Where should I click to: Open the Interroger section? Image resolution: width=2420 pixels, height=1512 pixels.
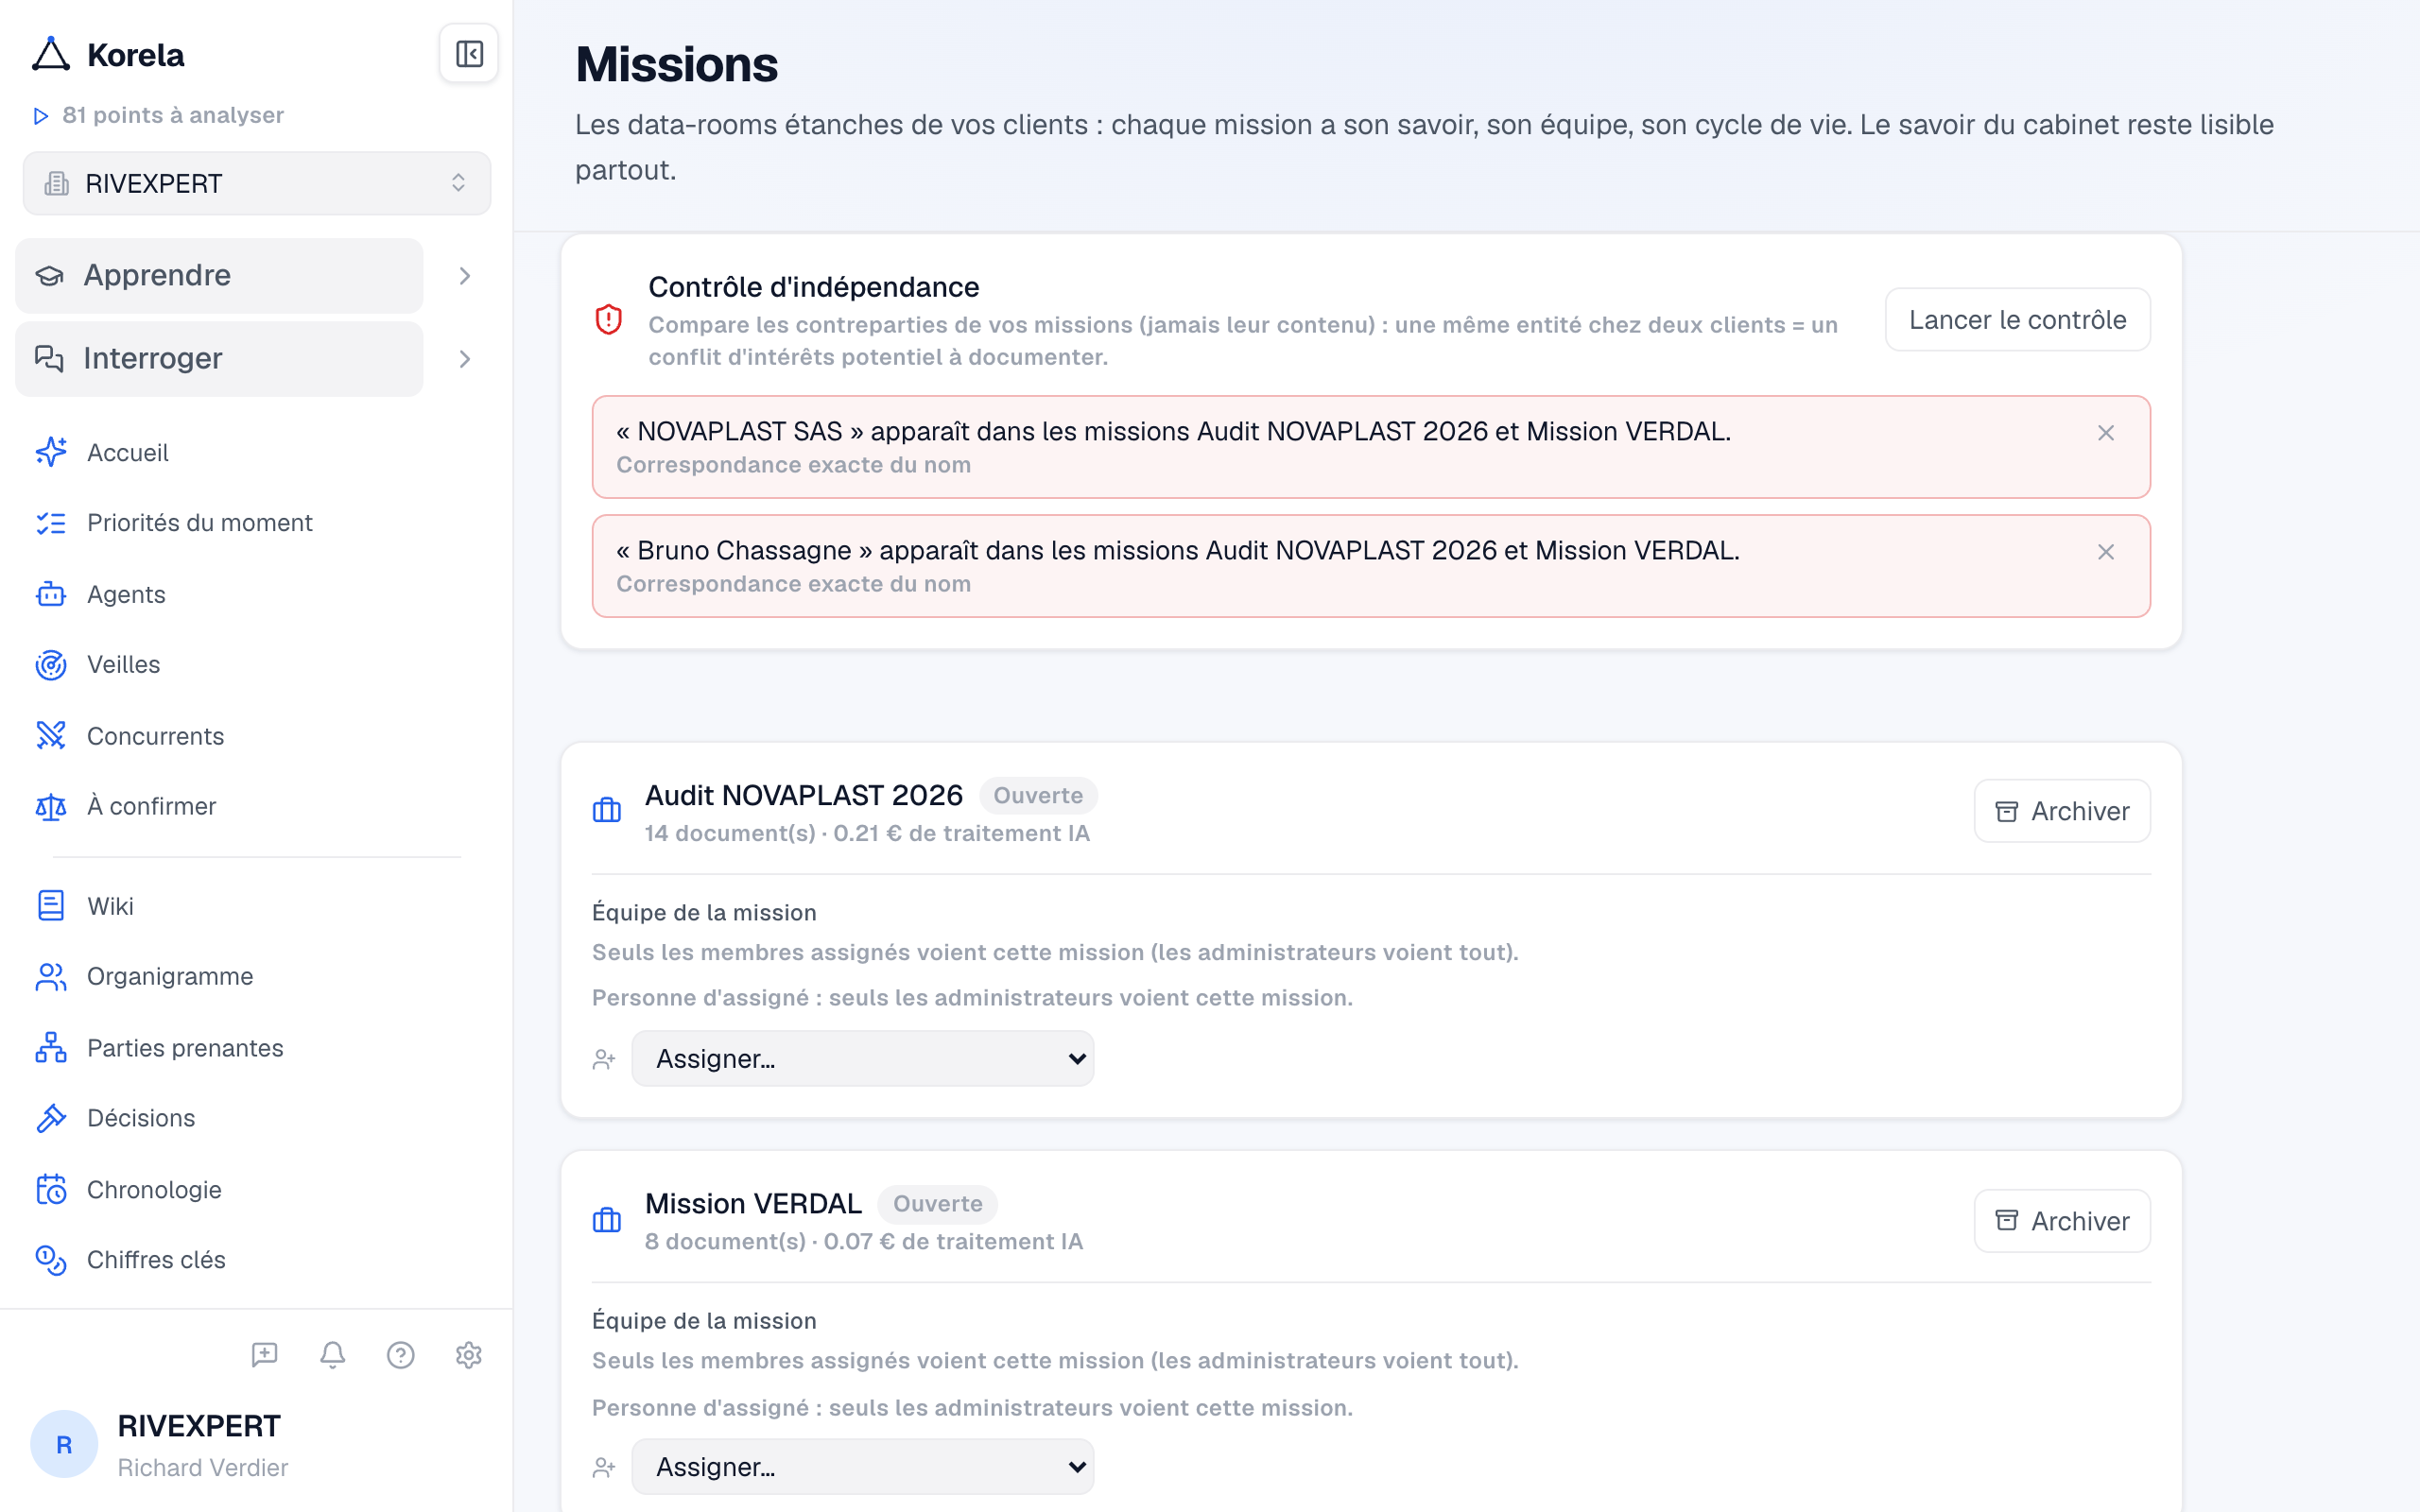[x=219, y=358]
